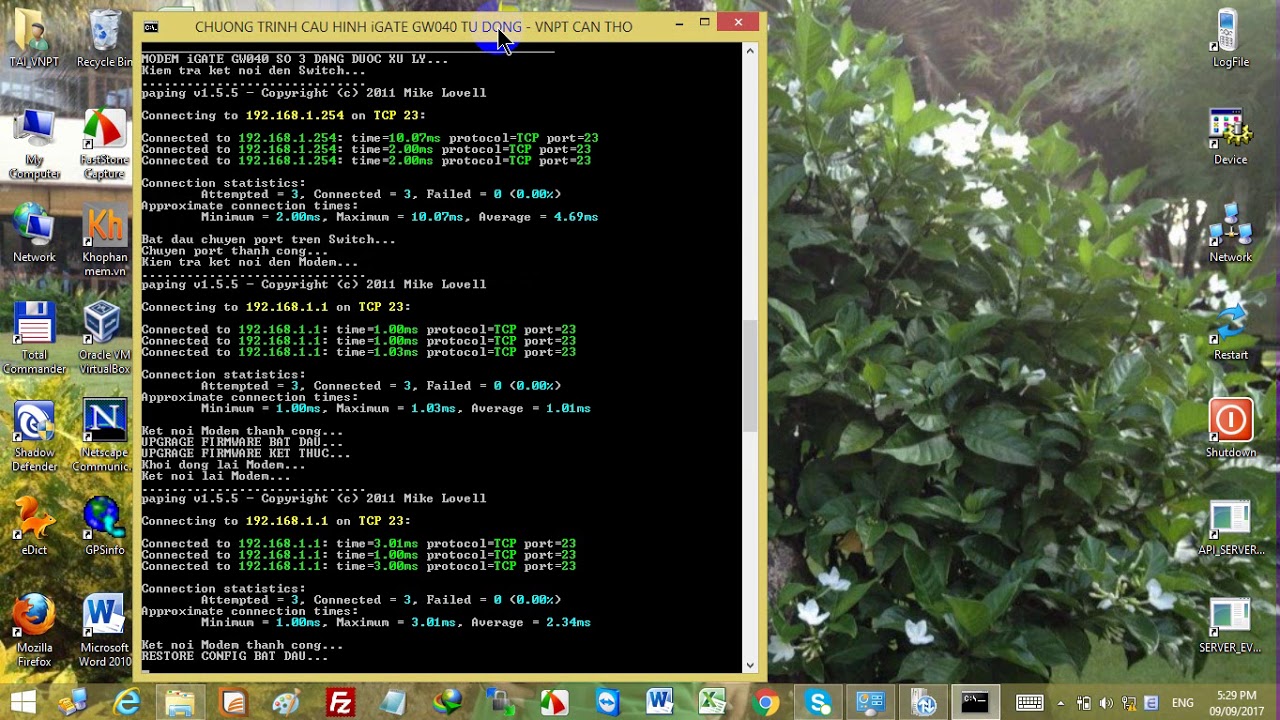Open eDict desktop shortcut

pyautogui.click(x=34, y=527)
